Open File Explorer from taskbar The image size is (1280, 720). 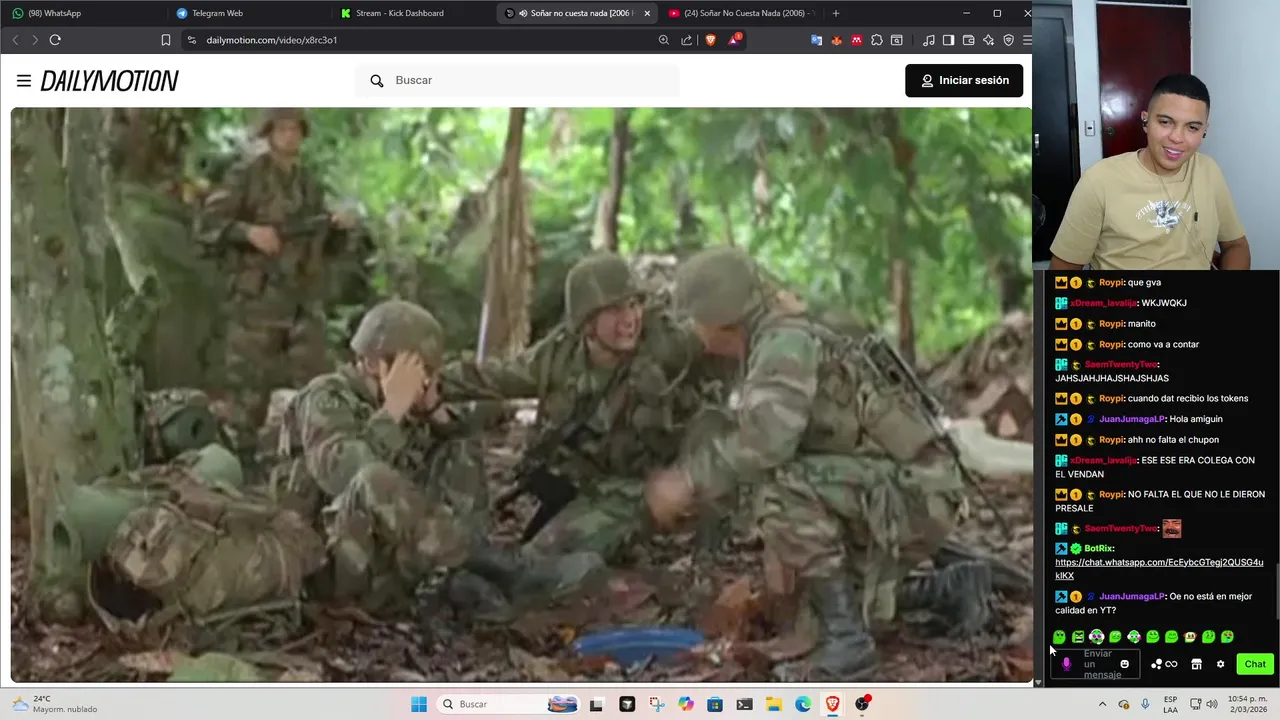click(x=774, y=704)
